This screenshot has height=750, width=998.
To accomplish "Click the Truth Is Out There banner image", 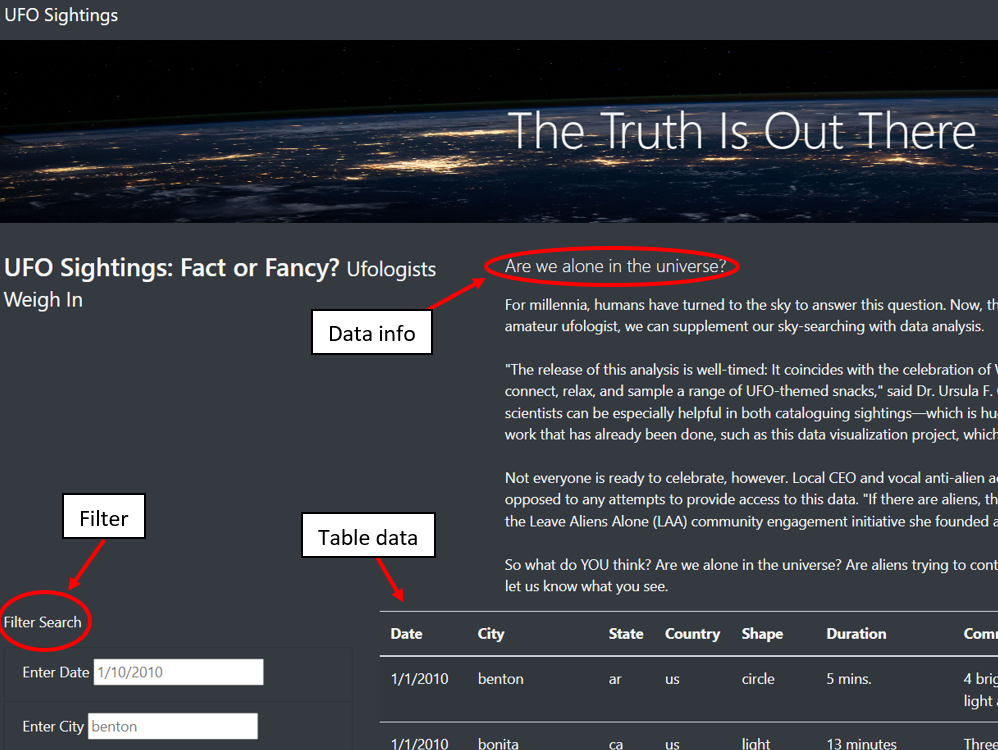I will (x=499, y=131).
